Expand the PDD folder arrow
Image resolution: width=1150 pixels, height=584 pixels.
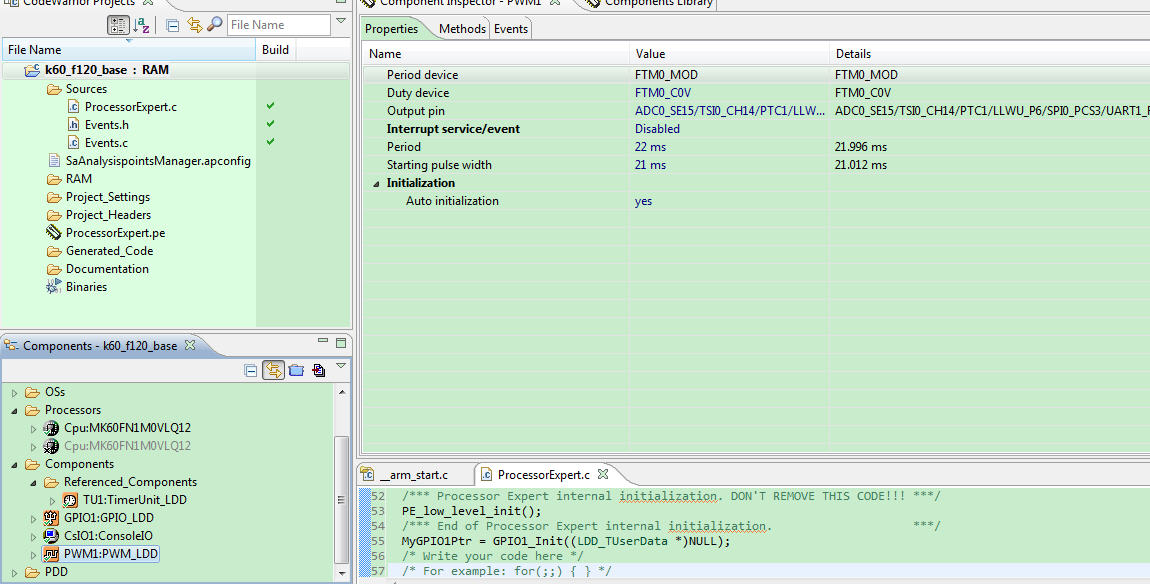(x=15, y=572)
